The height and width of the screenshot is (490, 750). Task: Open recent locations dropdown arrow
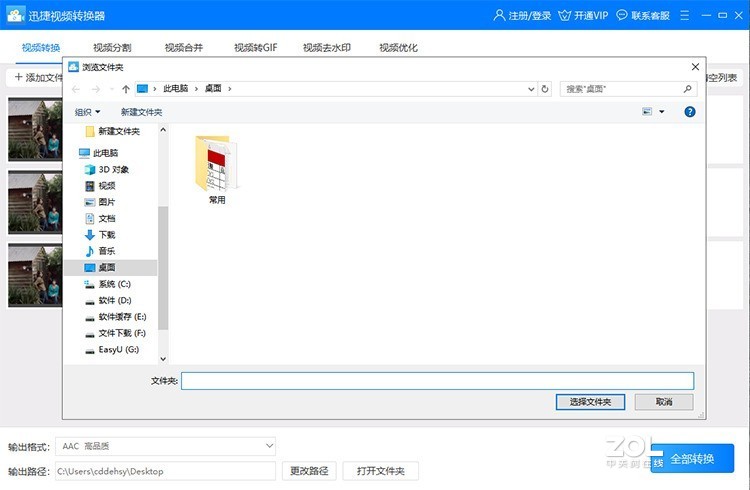tap(111, 89)
